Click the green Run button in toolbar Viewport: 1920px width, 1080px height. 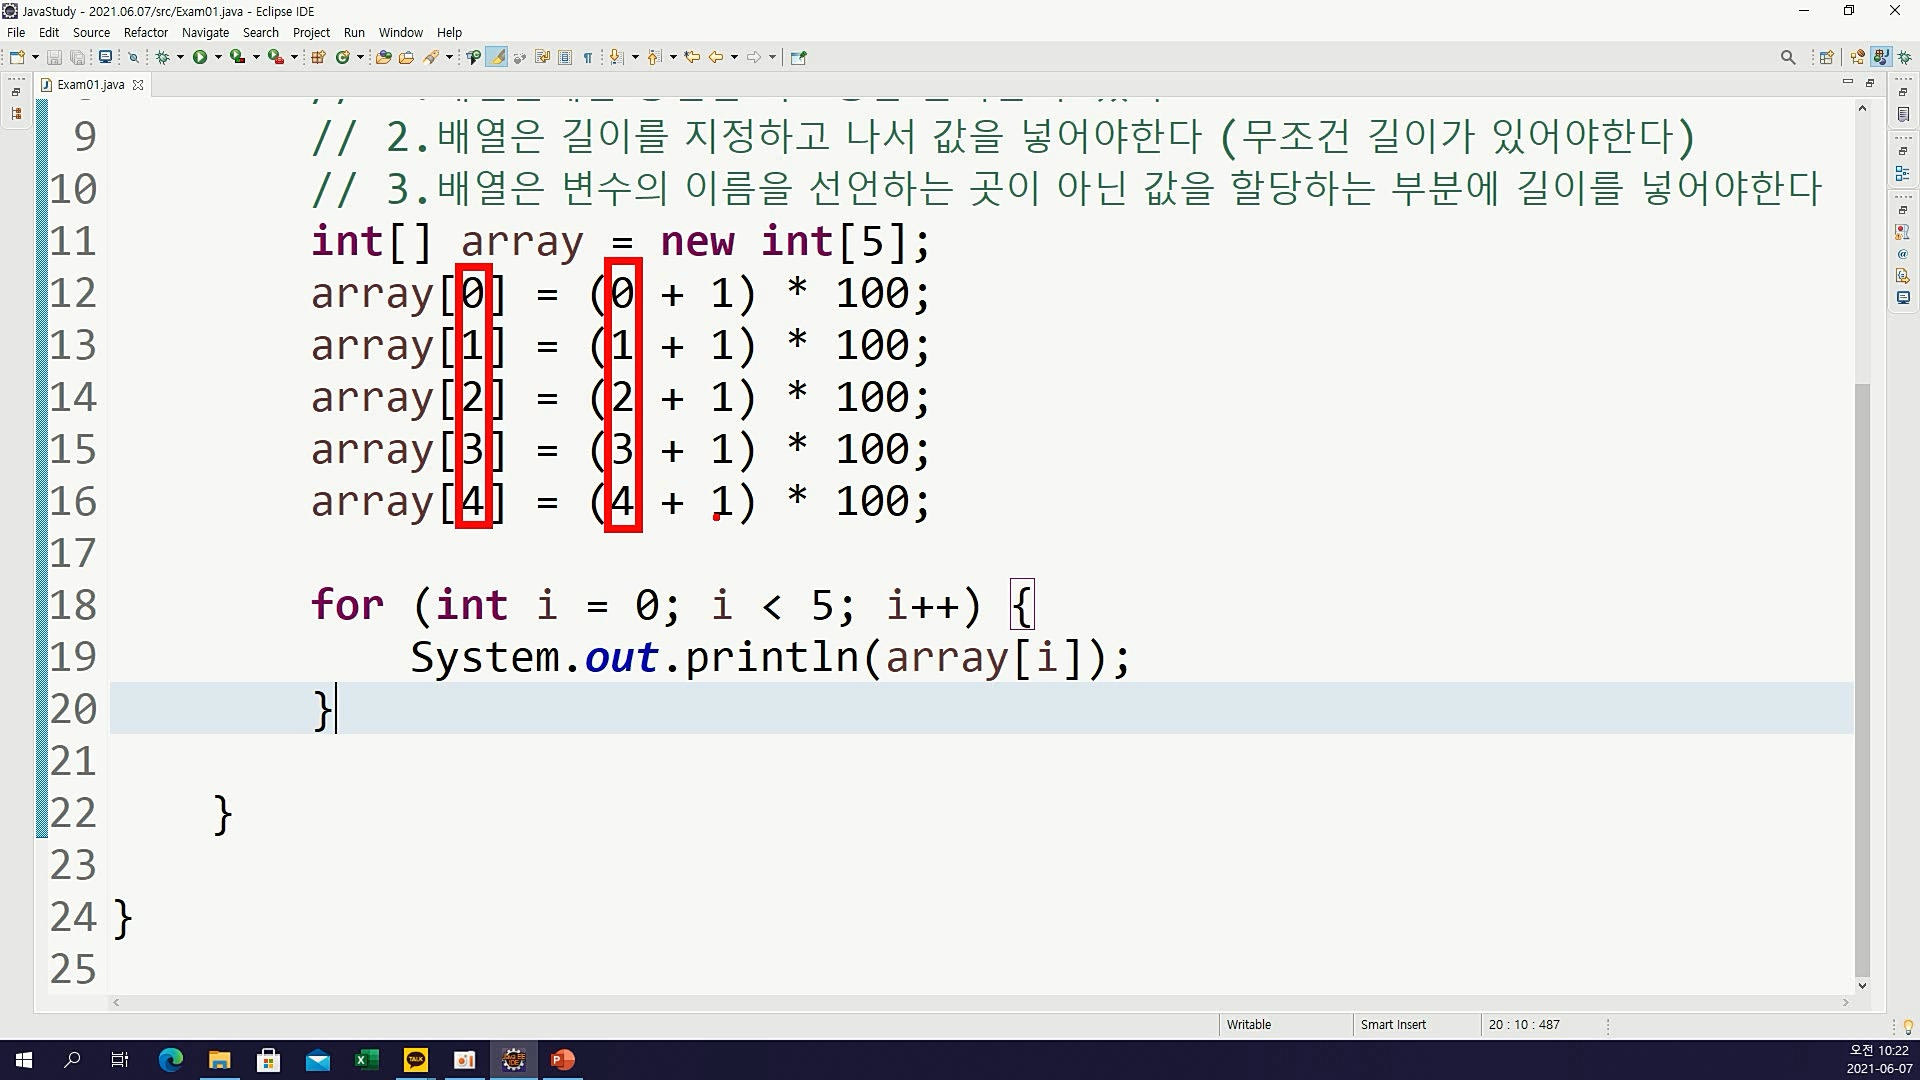[x=200, y=57]
